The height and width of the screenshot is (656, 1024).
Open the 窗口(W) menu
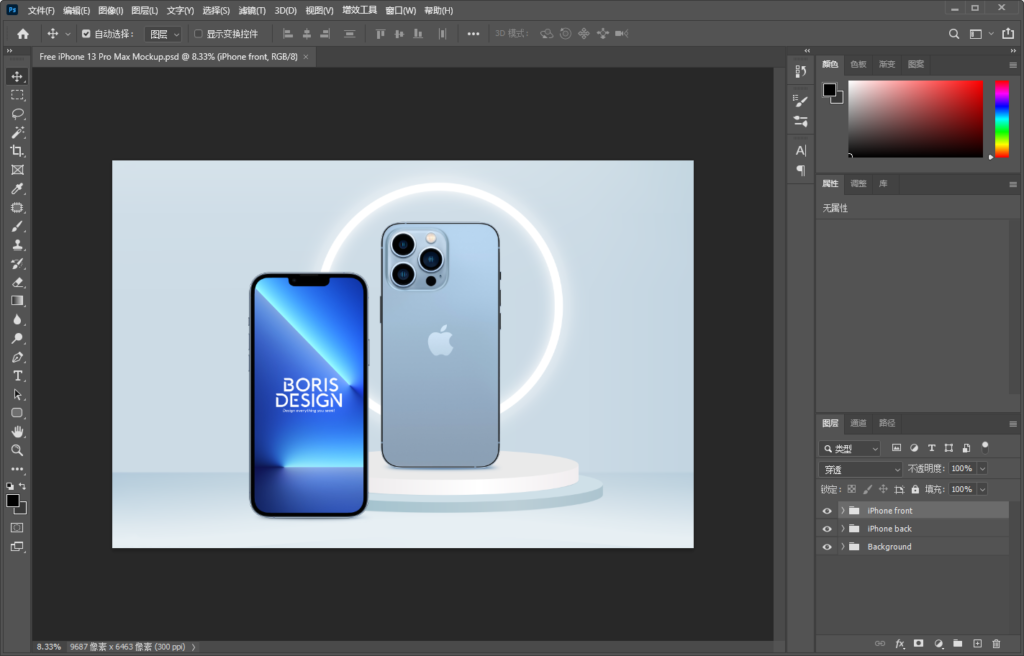tap(400, 10)
